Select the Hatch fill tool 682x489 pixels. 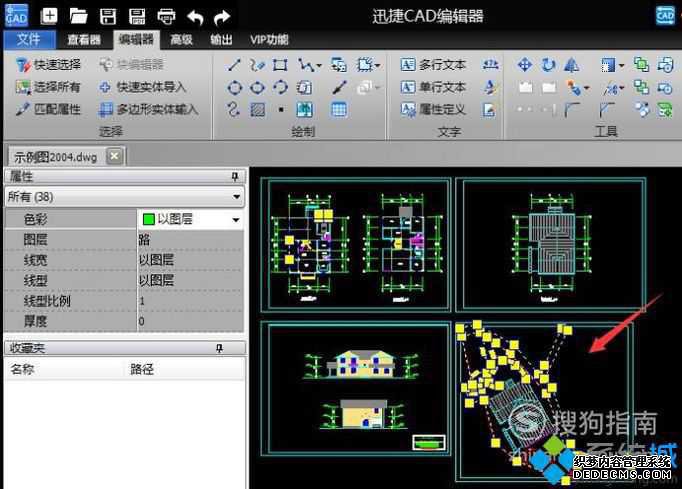[257, 110]
